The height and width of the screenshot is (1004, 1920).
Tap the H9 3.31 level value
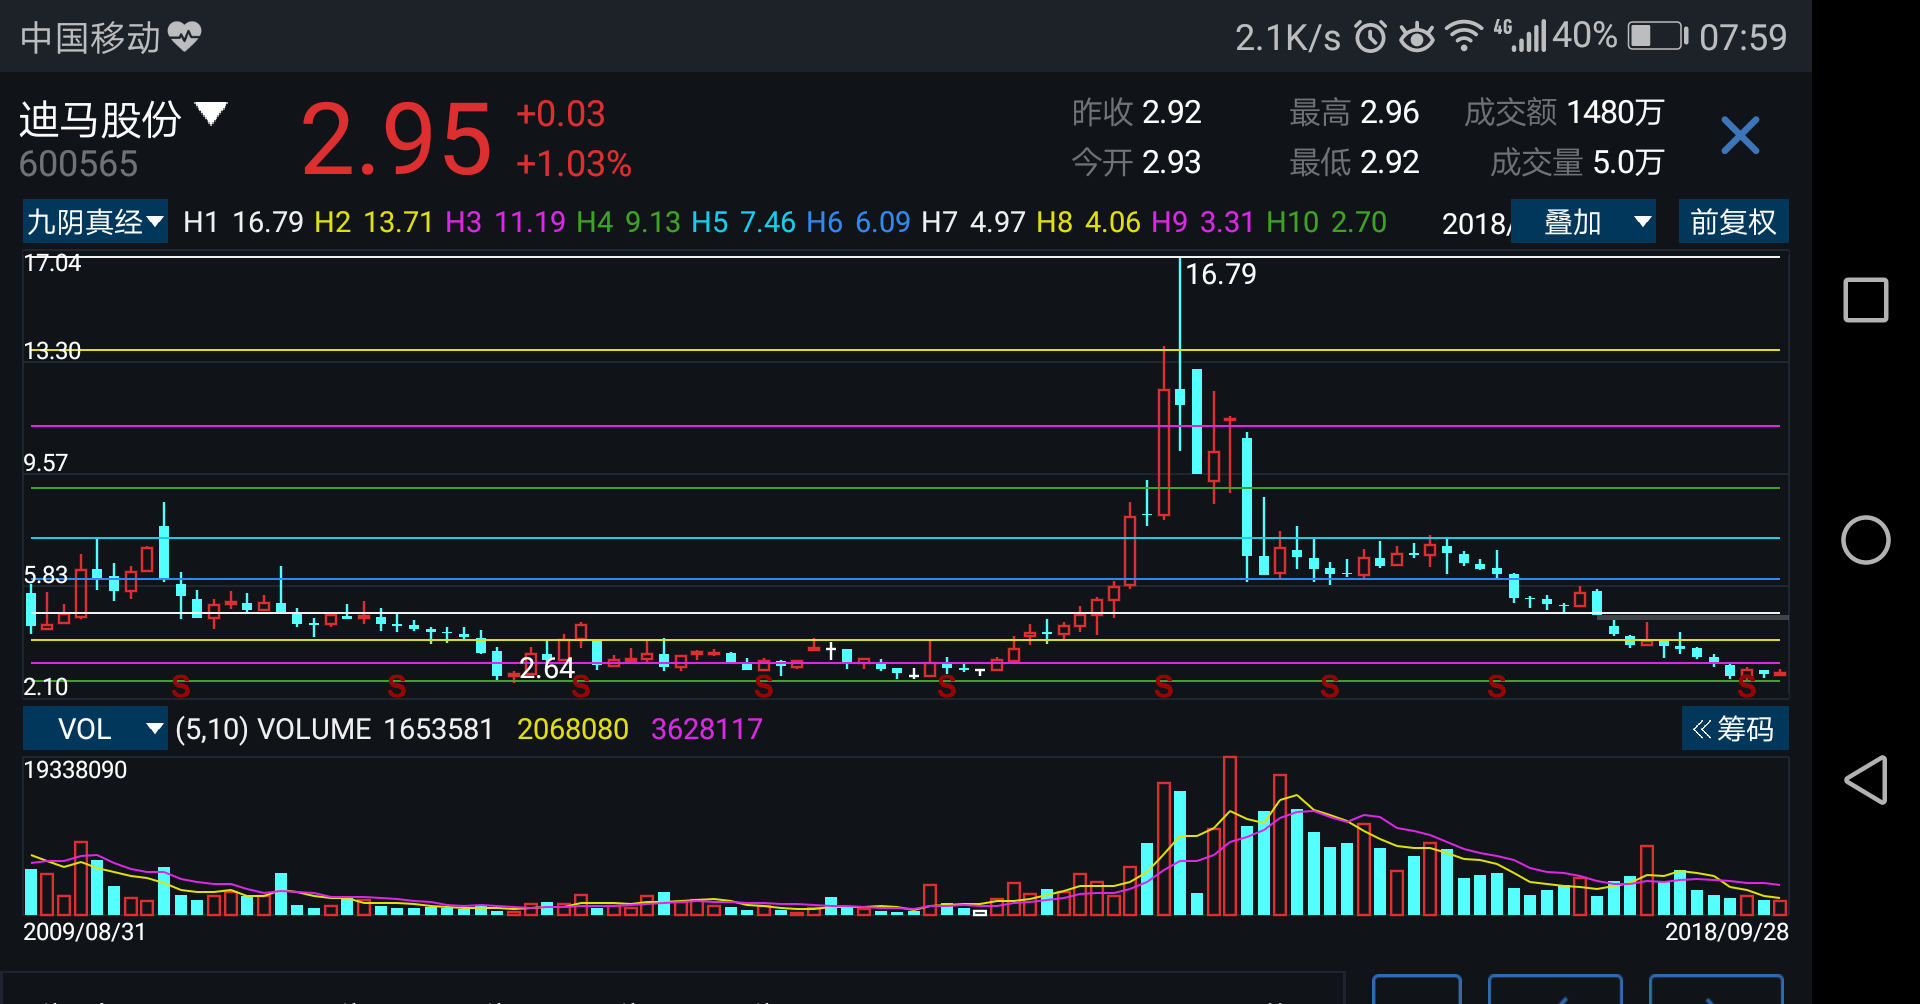(1203, 222)
